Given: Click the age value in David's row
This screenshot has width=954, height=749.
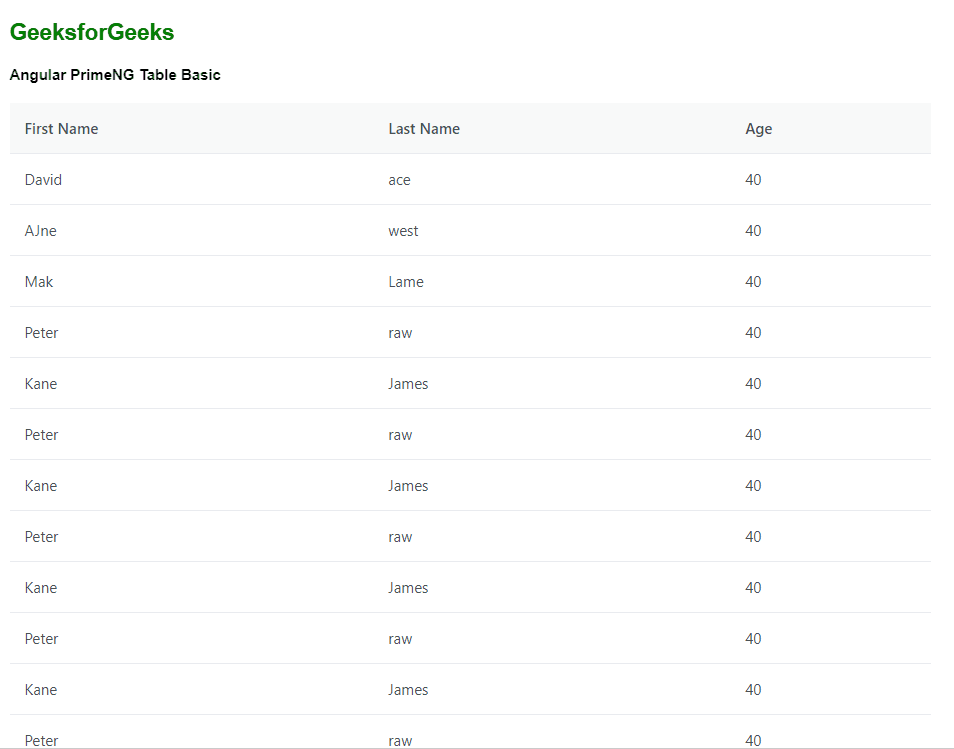Looking at the screenshot, I should (753, 180).
